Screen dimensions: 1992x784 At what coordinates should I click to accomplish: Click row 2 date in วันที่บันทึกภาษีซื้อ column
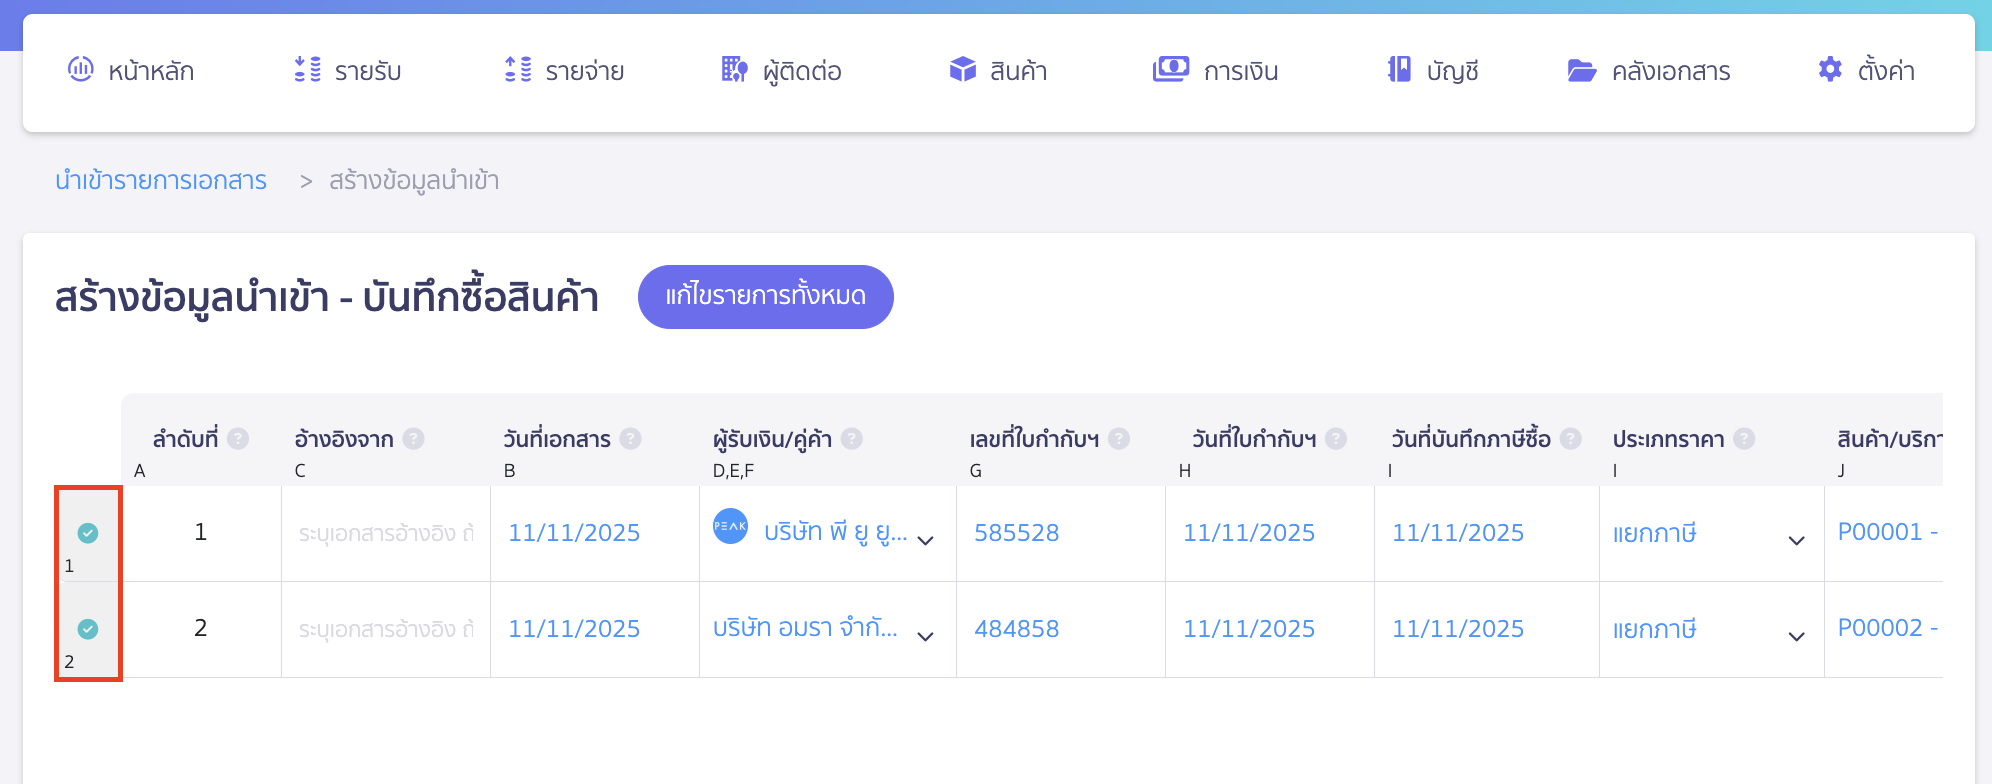pos(1458,629)
